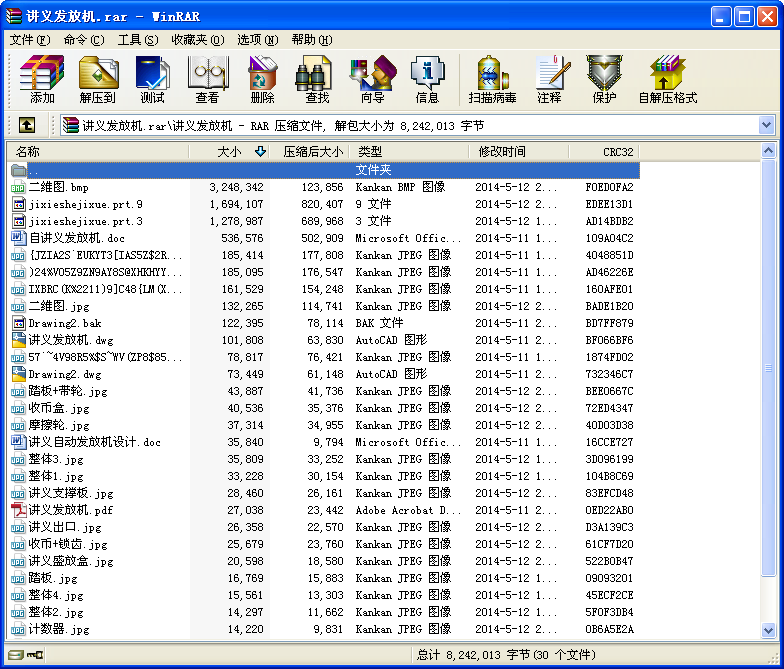Screen dimensions: 784x669
Task: Start the 向导 (Wizard) tool
Action: tap(372, 79)
